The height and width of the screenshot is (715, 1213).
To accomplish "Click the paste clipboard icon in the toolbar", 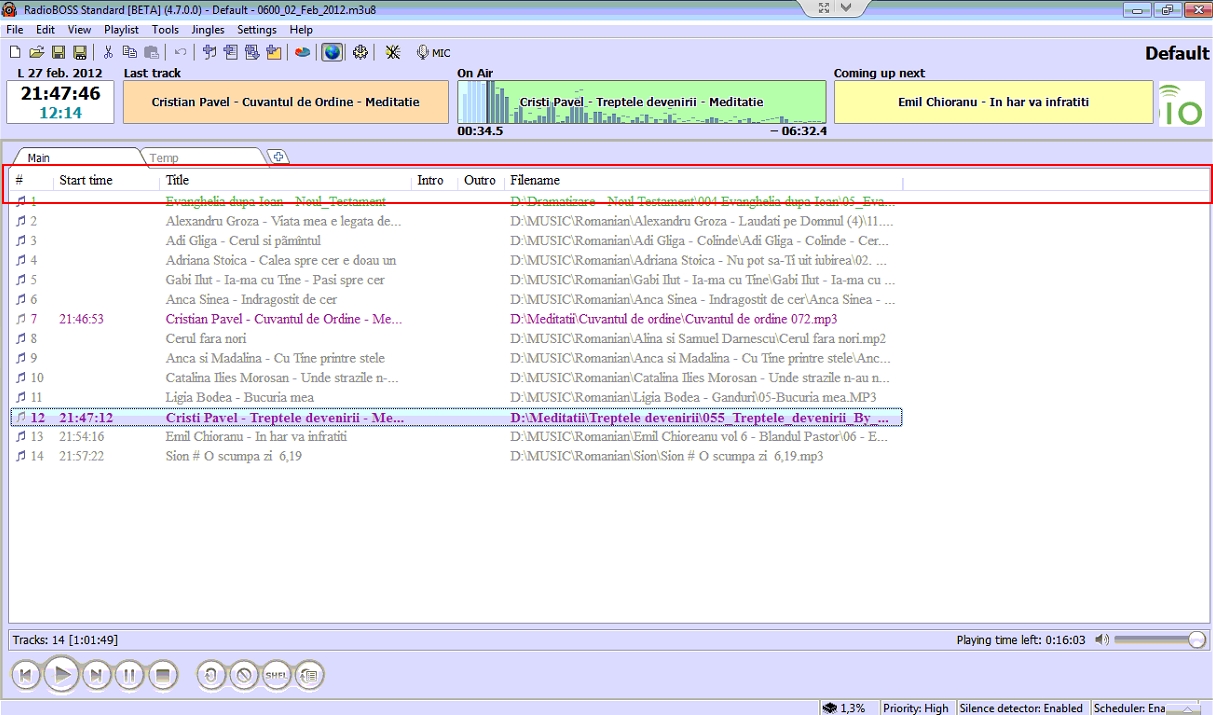I will pos(151,52).
